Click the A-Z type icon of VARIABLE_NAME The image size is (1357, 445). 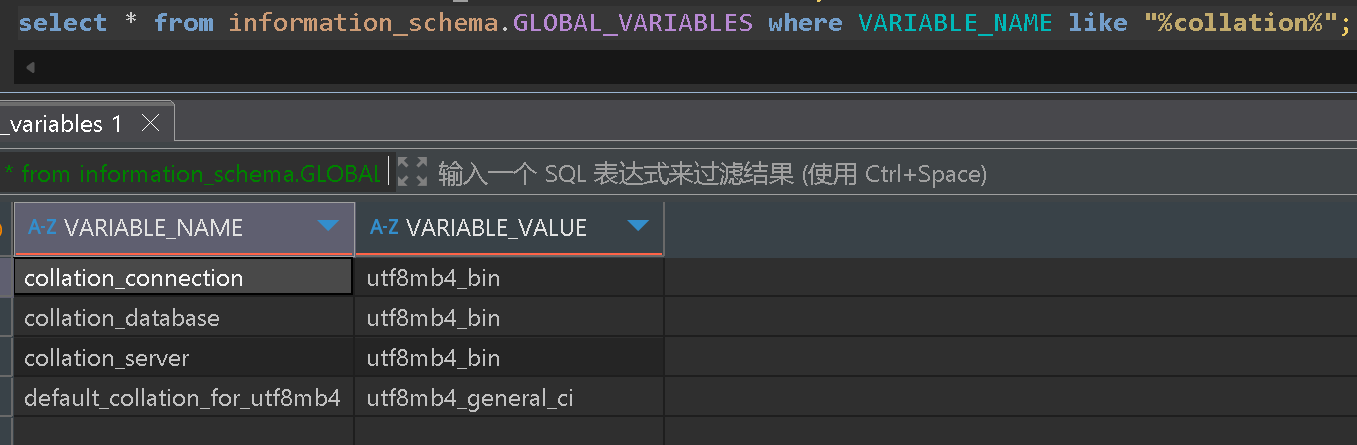point(42,227)
